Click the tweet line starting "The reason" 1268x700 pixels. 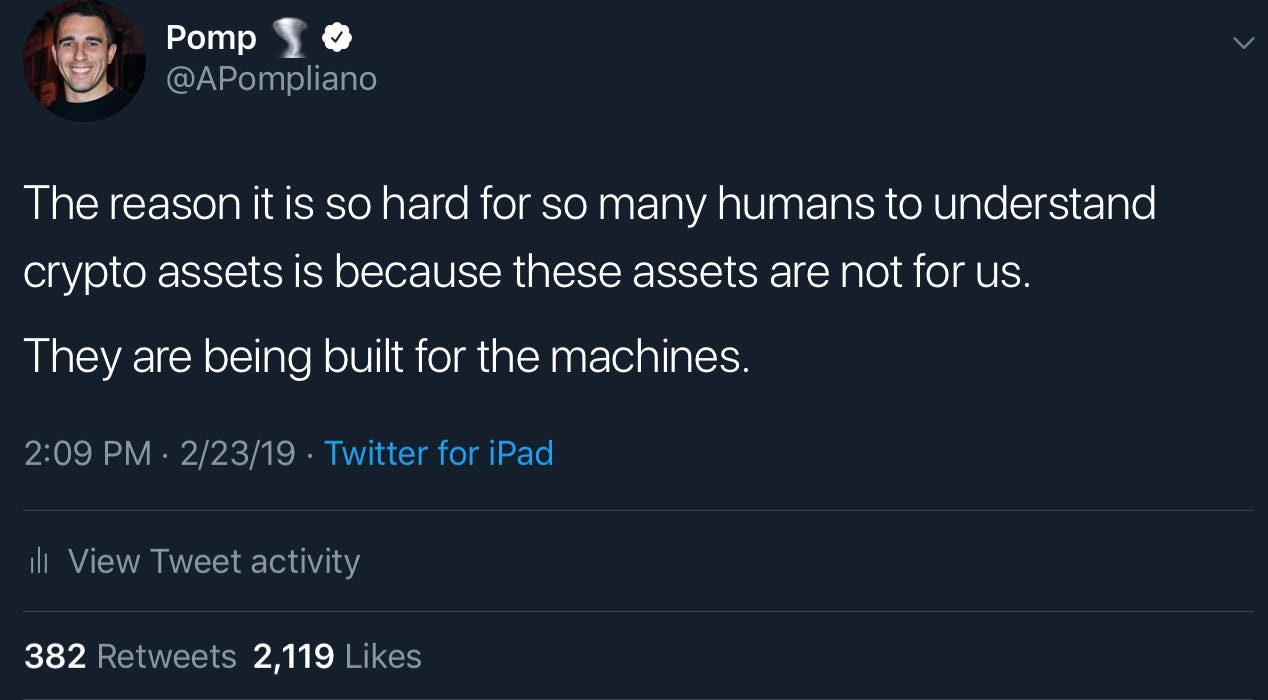point(589,204)
